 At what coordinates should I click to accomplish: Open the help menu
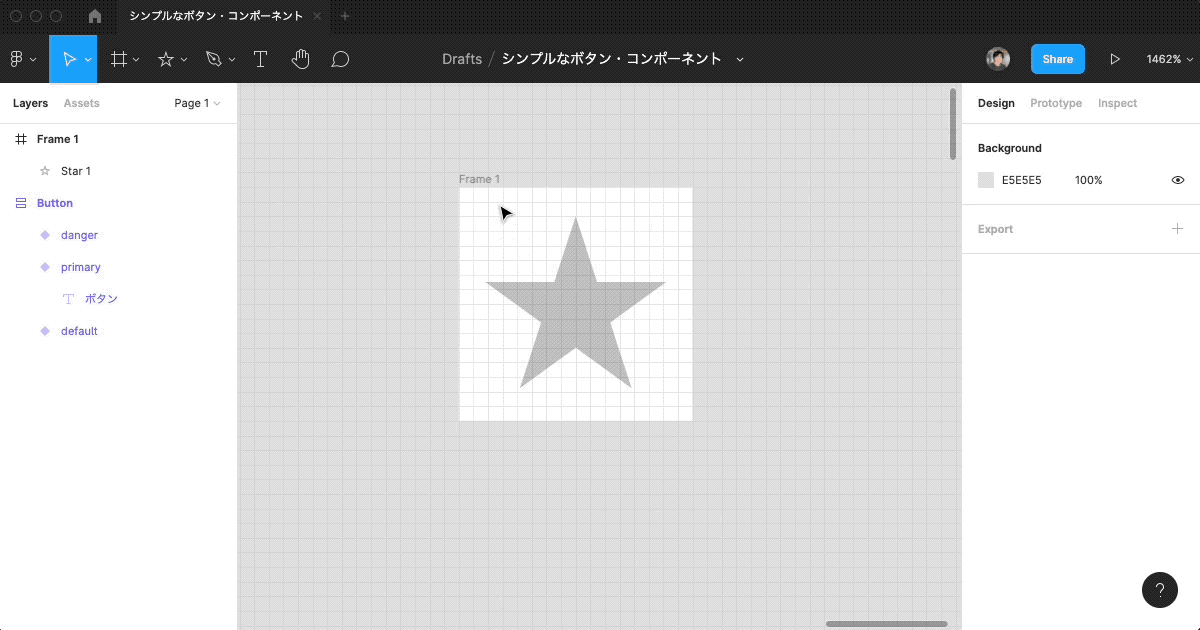(1160, 590)
